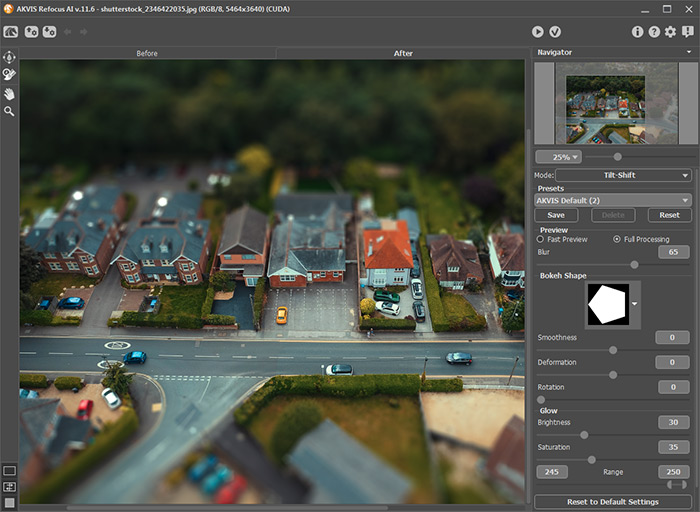The image size is (700, 512).
Task: Open the 25% zoom level dropdown
Action: [558, 157]
